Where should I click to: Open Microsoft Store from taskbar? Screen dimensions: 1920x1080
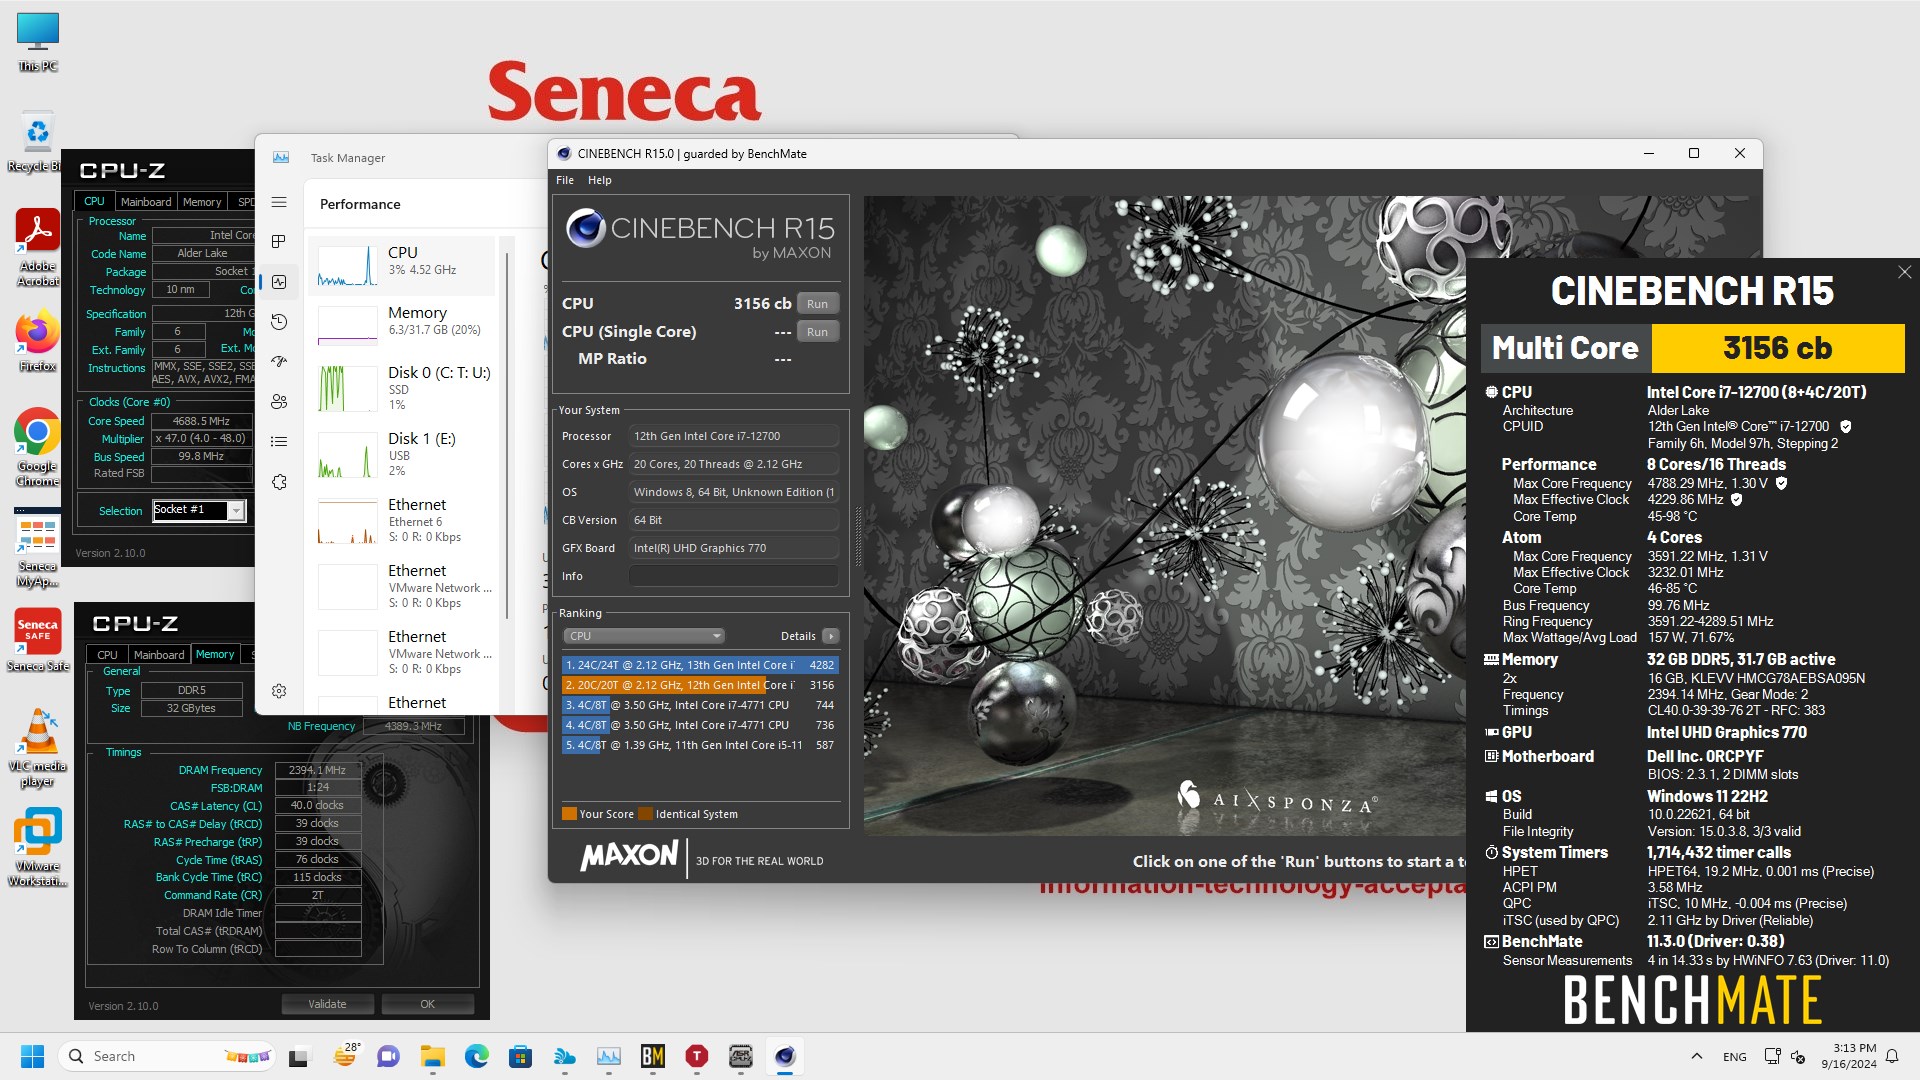click(x=520, y=1056)
